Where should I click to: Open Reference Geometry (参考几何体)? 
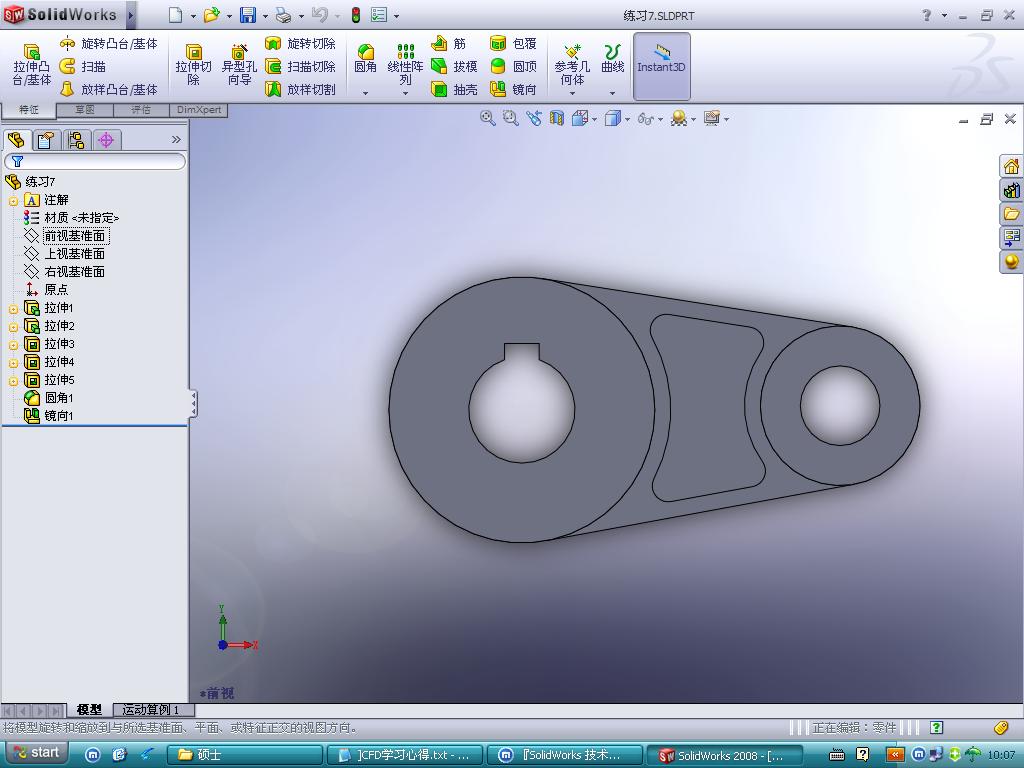(572, 65)
